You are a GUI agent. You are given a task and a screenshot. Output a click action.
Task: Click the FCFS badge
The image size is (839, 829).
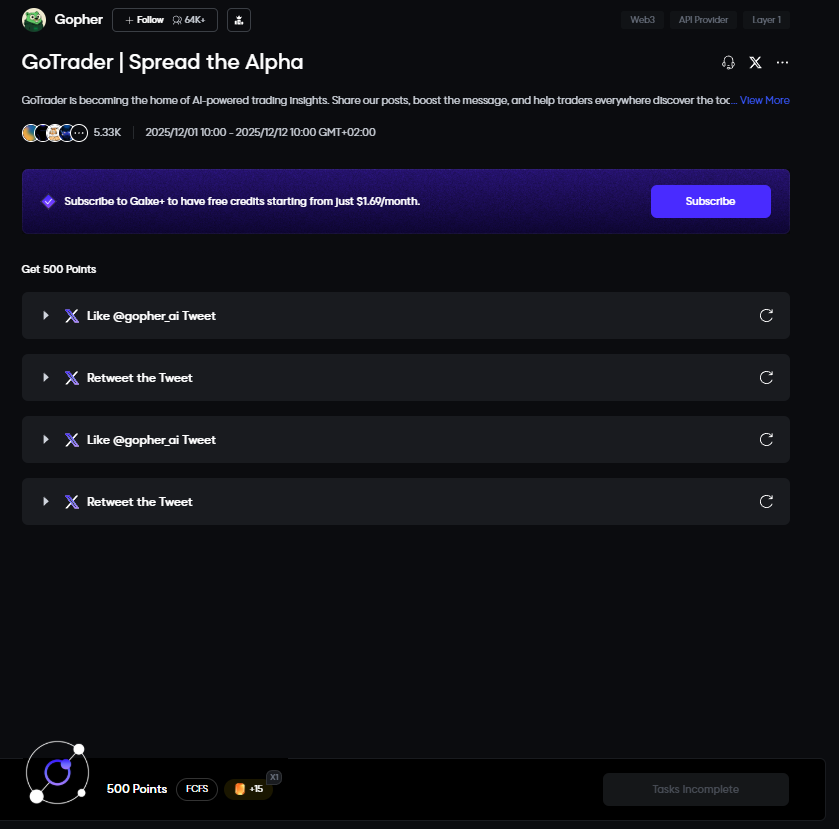coord(197,789)
